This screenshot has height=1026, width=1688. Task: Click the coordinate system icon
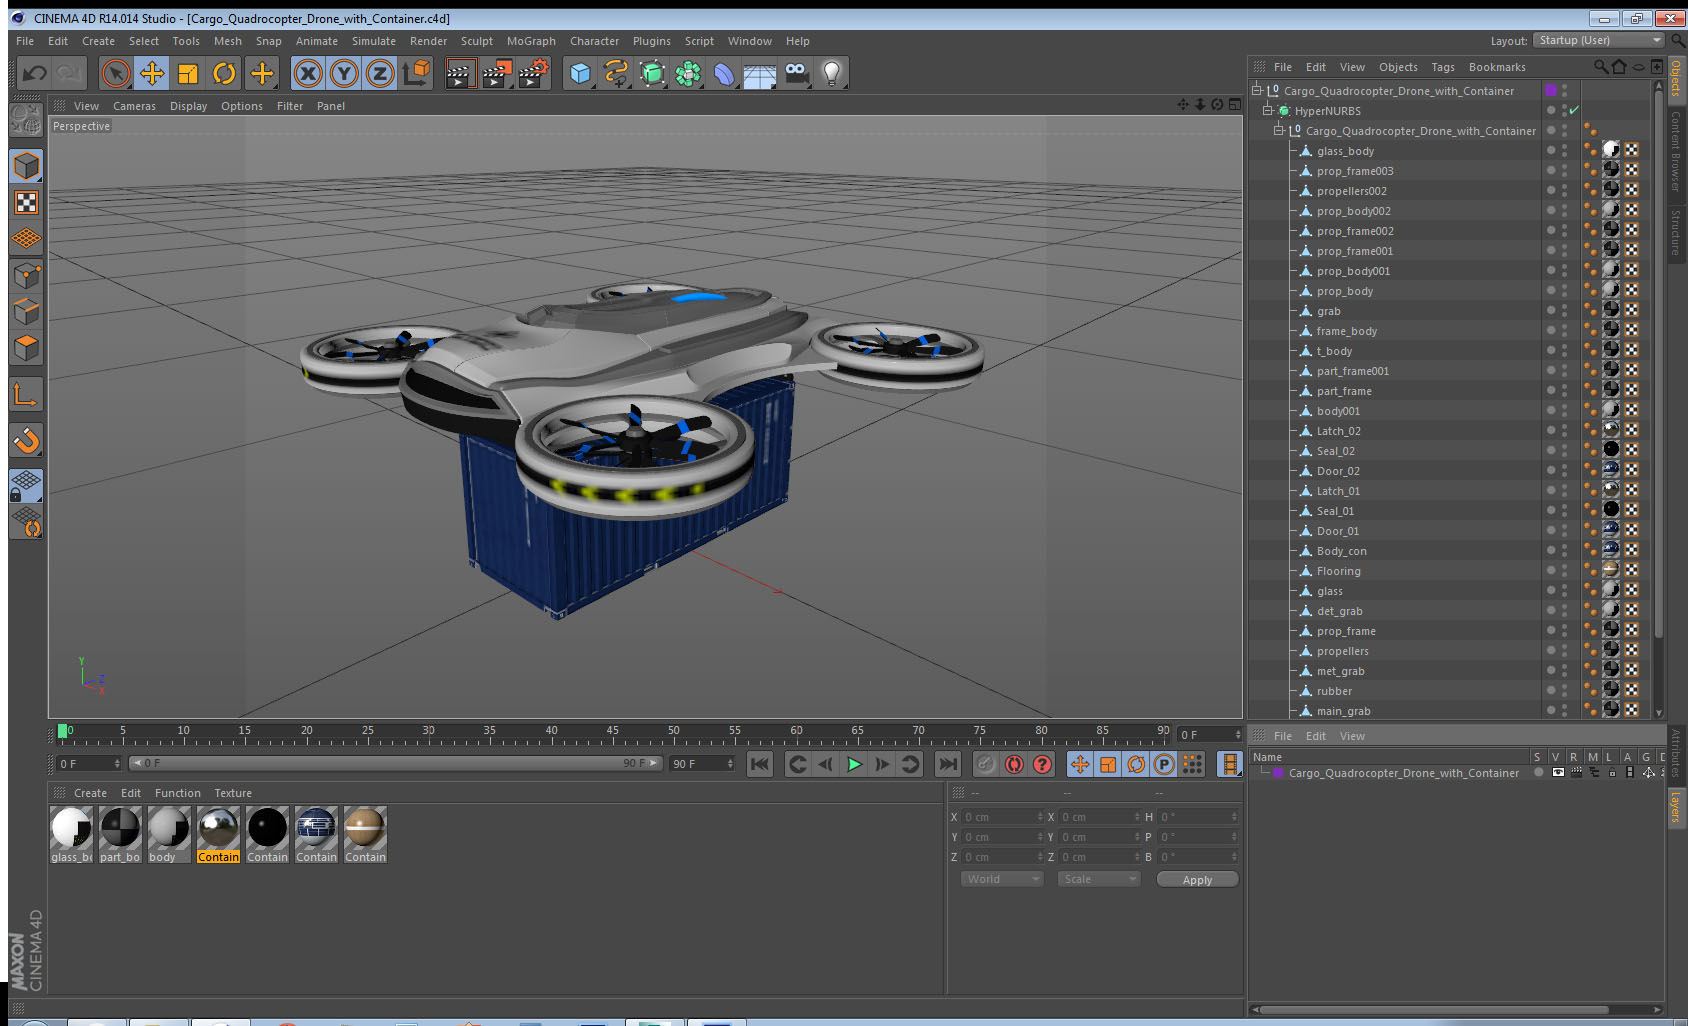tap(417, 73)
